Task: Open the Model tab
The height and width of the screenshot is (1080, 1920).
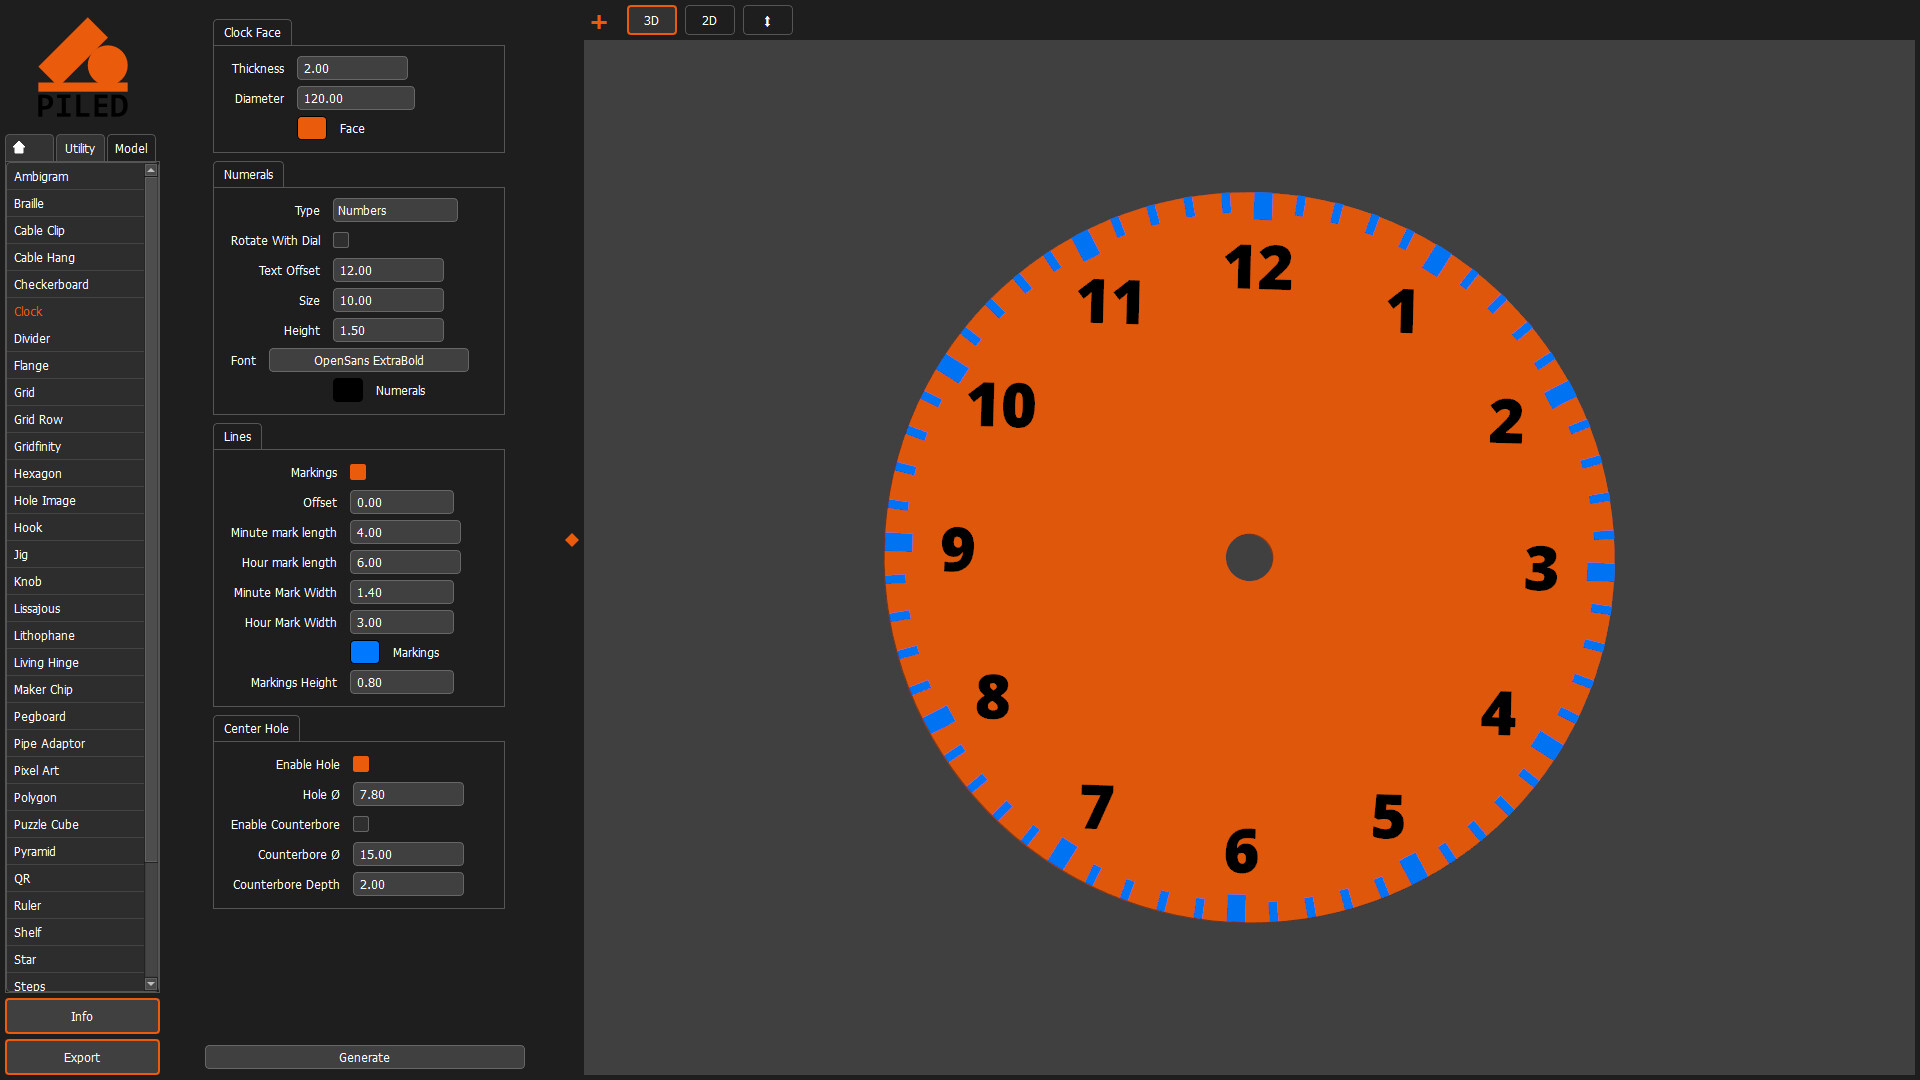Action: [131, 147]
